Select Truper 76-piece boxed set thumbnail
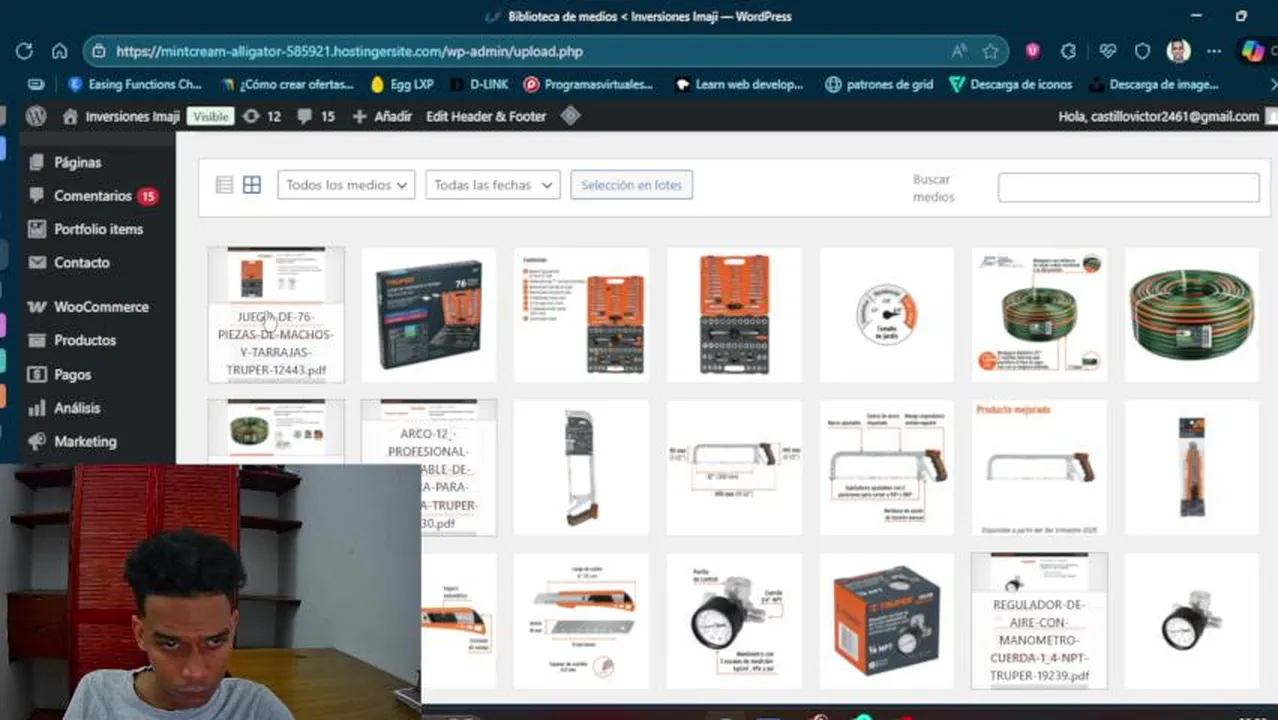The image size is (1278, 720). pyautogui.click(x=429, y=315)
